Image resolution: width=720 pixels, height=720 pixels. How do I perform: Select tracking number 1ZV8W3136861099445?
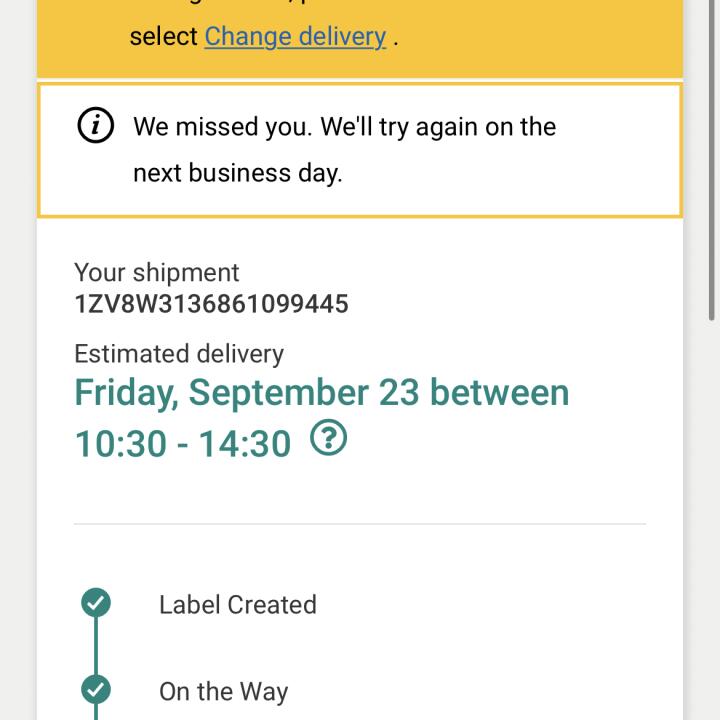point(211,304)
